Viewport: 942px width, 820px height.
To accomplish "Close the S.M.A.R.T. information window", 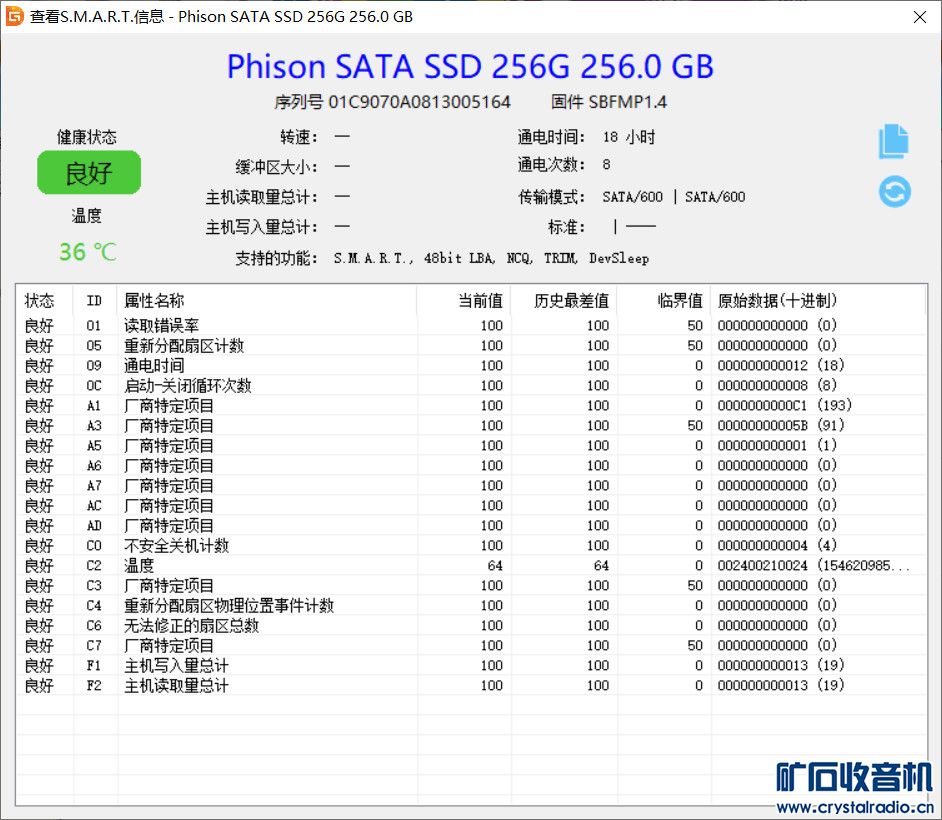I will point(919,17).
